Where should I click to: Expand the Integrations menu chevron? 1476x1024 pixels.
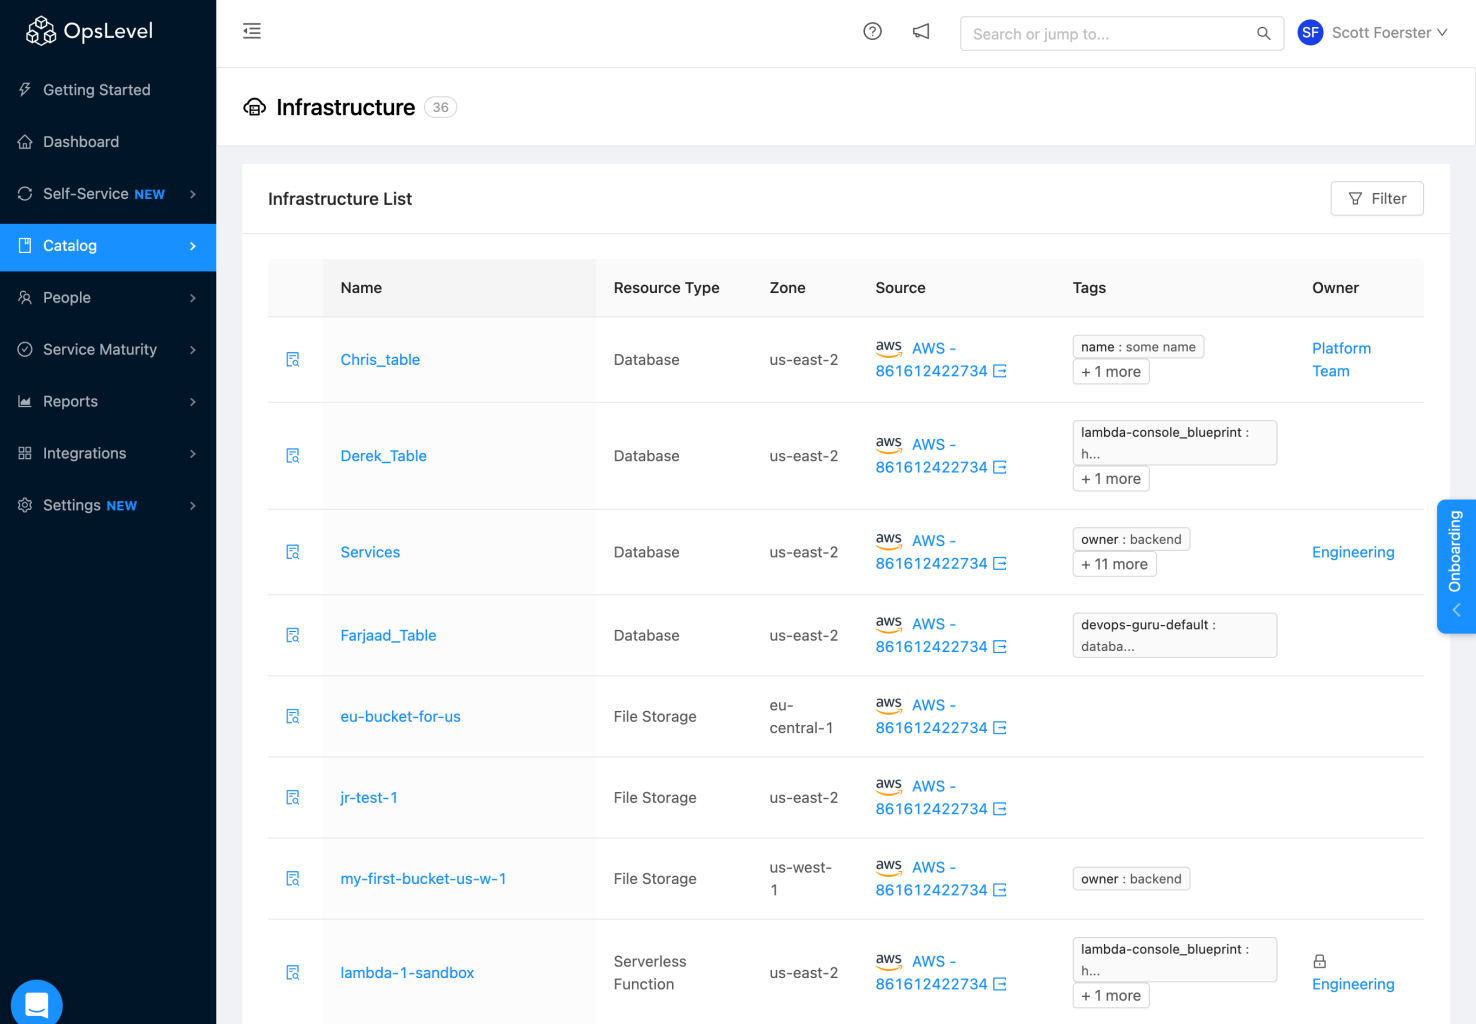pyautogui.click(x=193, y=454)
